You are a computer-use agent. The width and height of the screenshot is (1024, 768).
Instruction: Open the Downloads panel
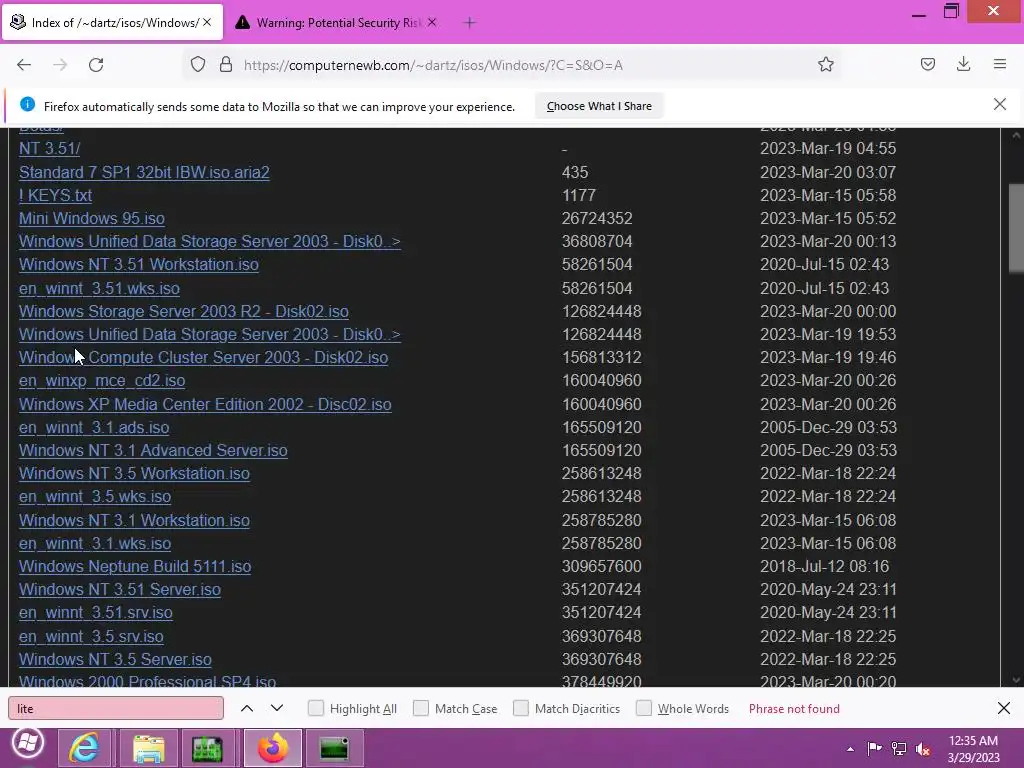[x=963, y=64]
